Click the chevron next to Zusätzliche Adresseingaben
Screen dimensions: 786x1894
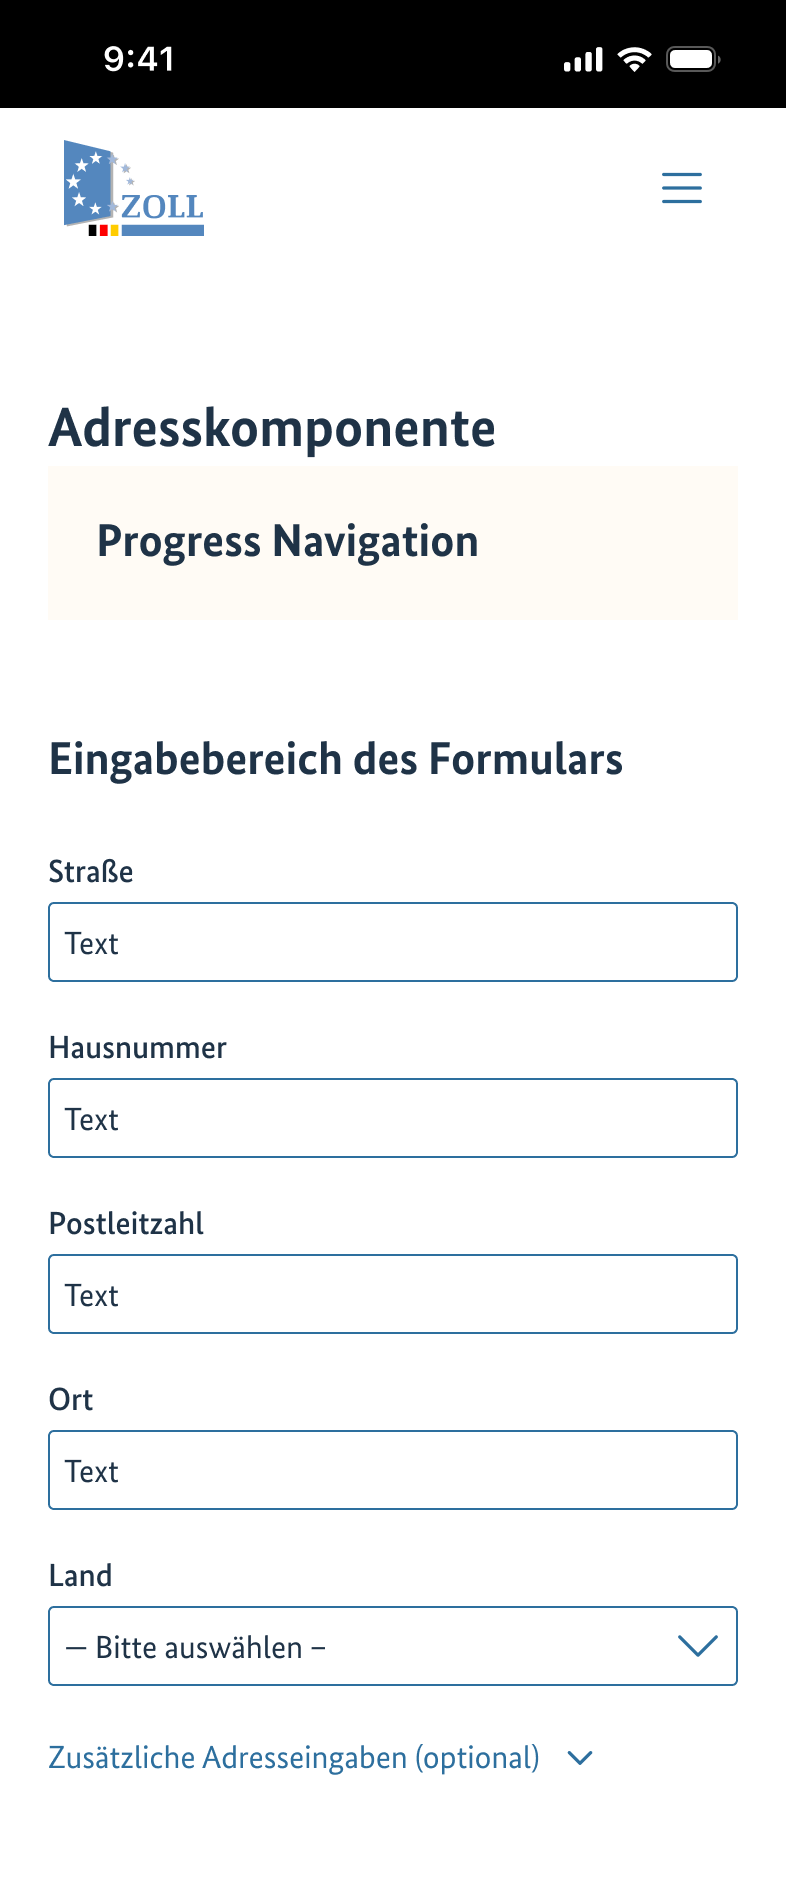580,1757
